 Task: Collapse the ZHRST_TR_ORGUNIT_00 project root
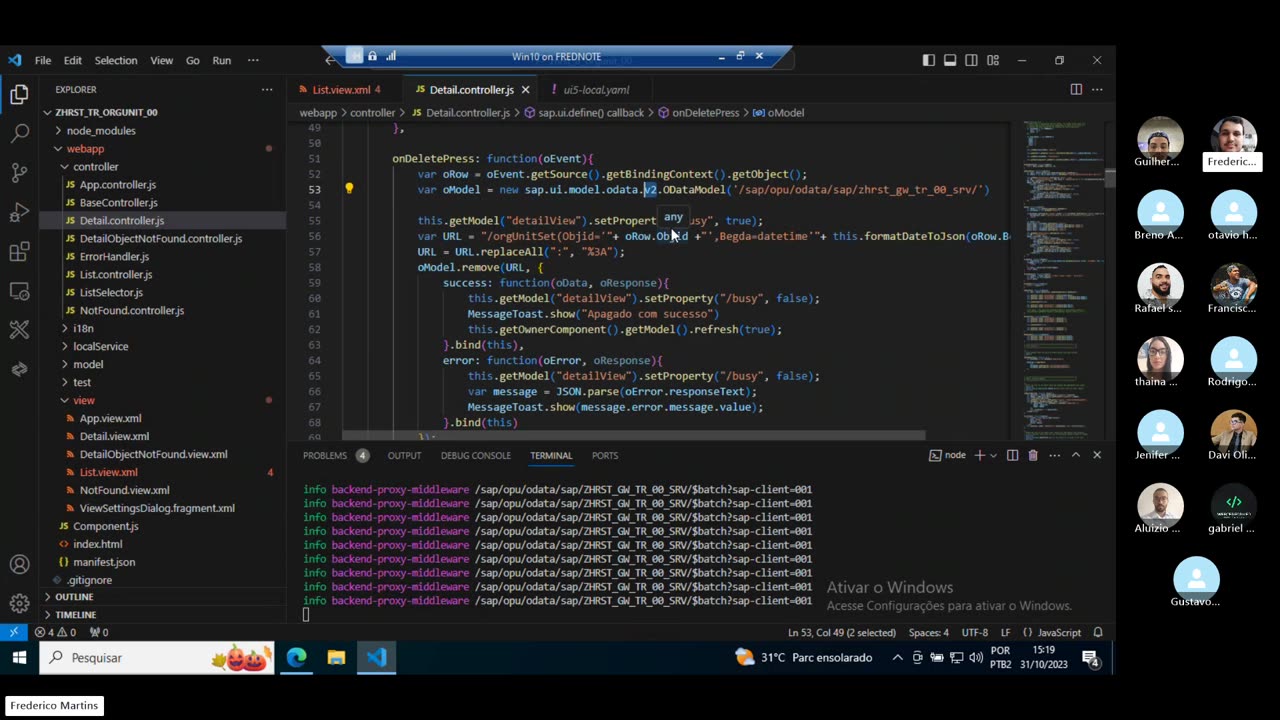(162, 112)
